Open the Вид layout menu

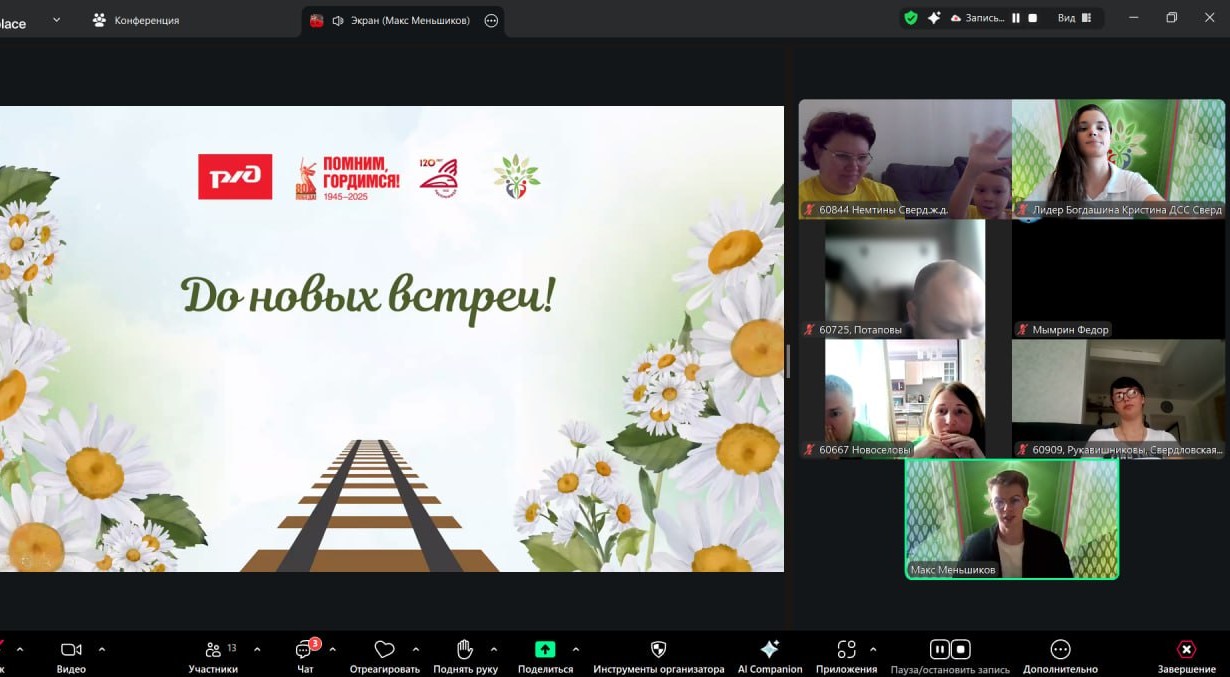pyautogui.click(x=1075, y=18)
